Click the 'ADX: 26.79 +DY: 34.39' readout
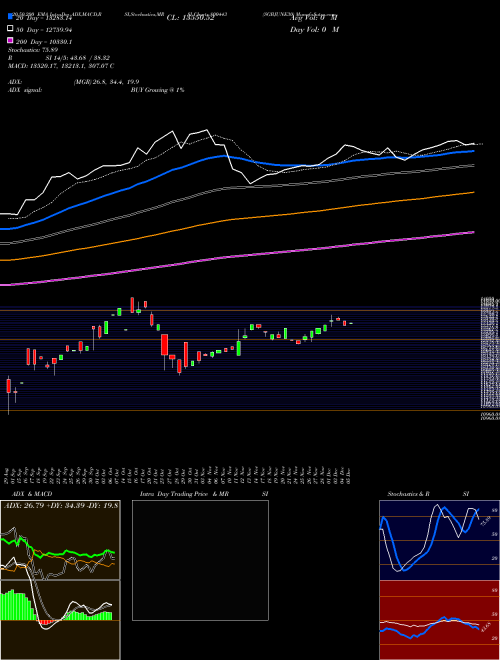Viewport: 500px width, 660px height. (61, 505)
